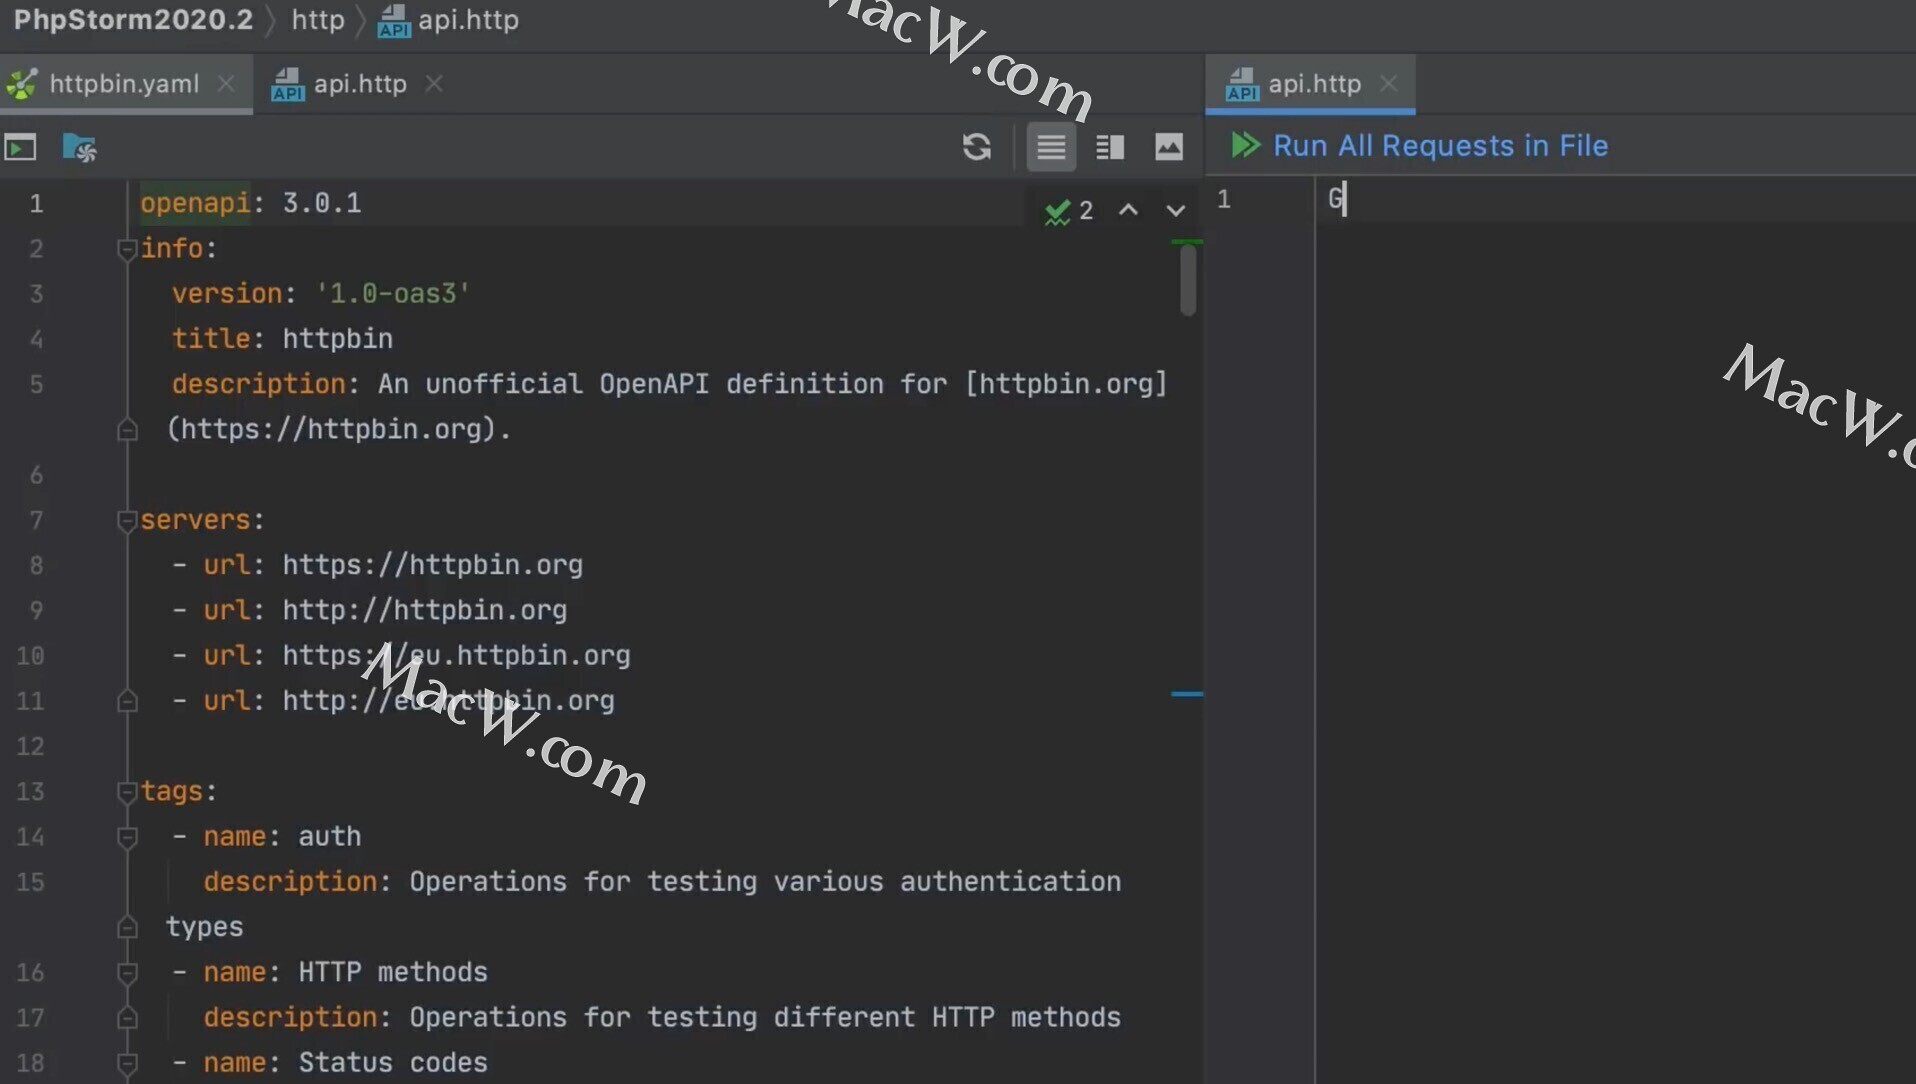The image size is (1916, 1084).
Task: Close the httpbin.yaml tab
Action: tap(227, 84)
